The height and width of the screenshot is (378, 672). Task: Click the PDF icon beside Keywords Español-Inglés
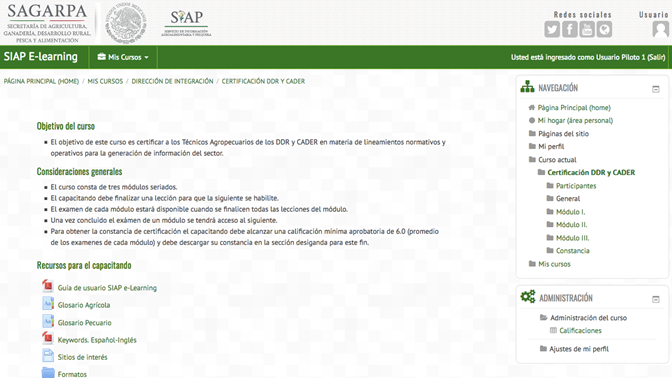pyautogui.click(x=48, y=338)
